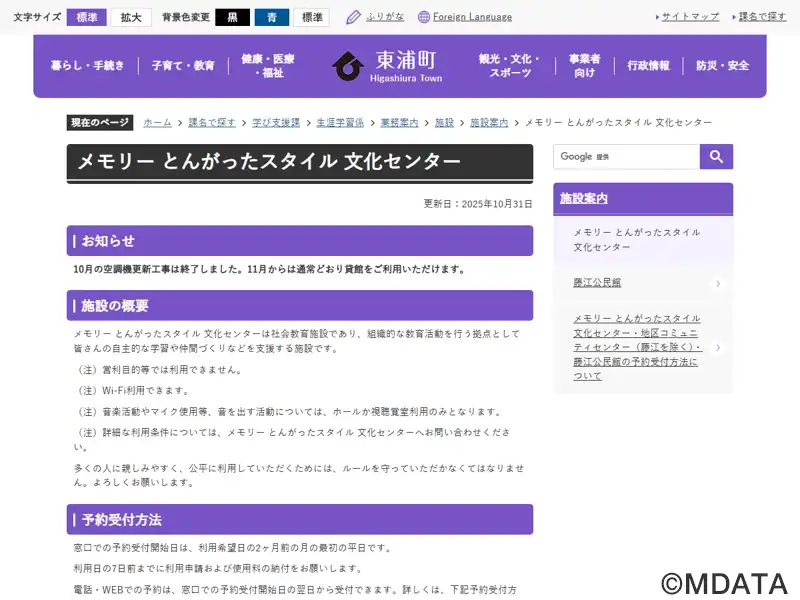Switch background color to black (黒)
Viewport: 800px width, 600px height.
click(x=232, y=17)
